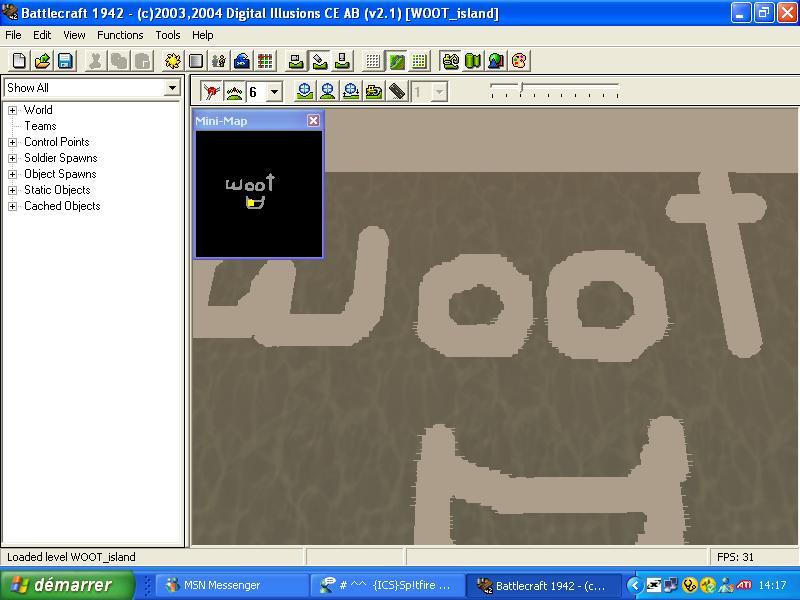This screenshot has width=800, height=600.
Task: Open the Tools menu
Action: (168, 35)
